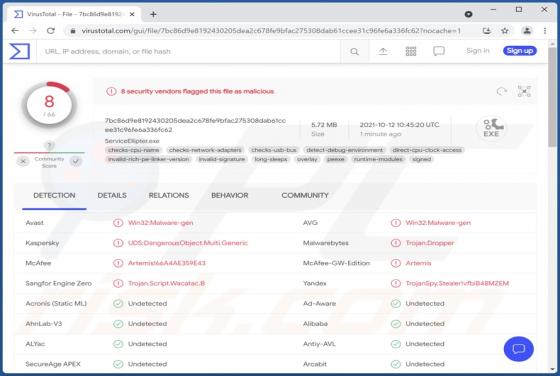
Task: Switch to the DETAILS tab
Action: pos(112,196)
